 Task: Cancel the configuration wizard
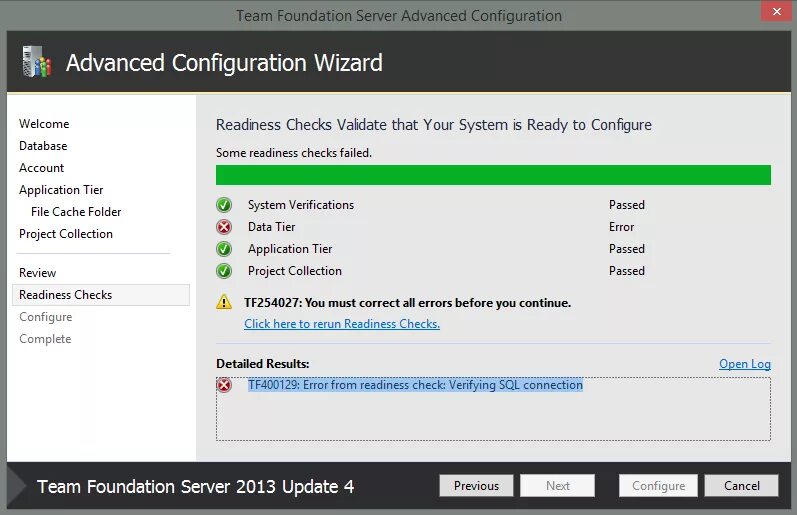click(x=742, y=486)
